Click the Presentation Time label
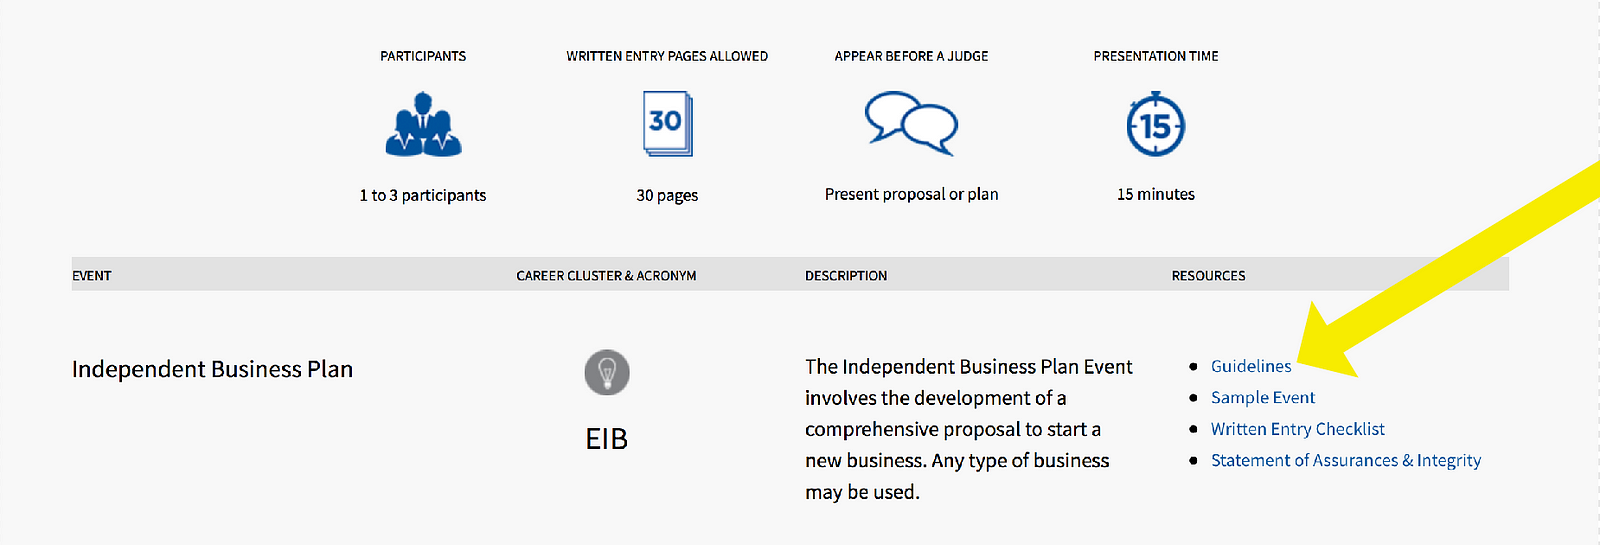The image size is (1600, 545). pos(1156,56)
